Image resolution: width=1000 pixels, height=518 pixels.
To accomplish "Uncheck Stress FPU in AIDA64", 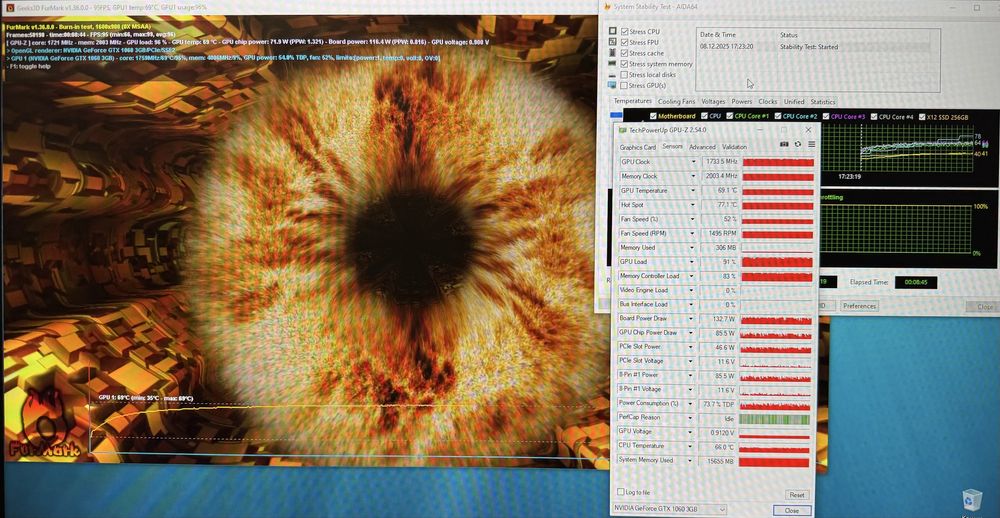I will coord(624,42).
